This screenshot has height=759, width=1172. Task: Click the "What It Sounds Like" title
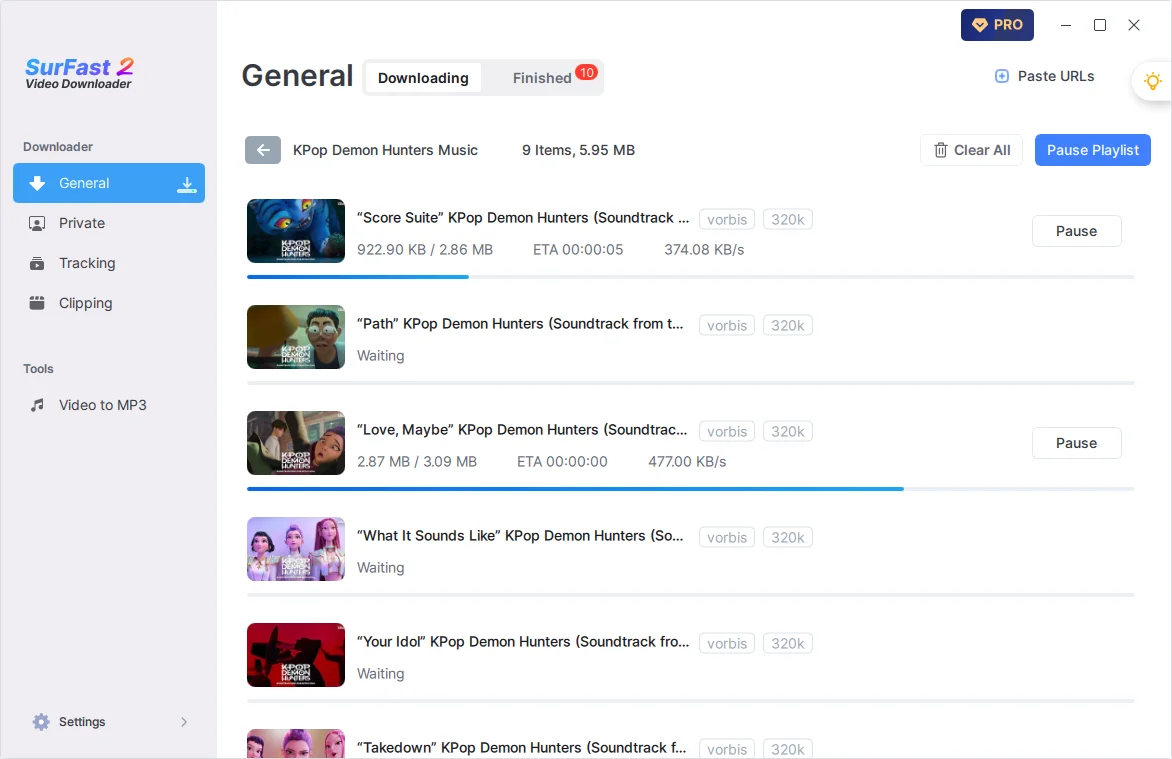click(520, 535)
